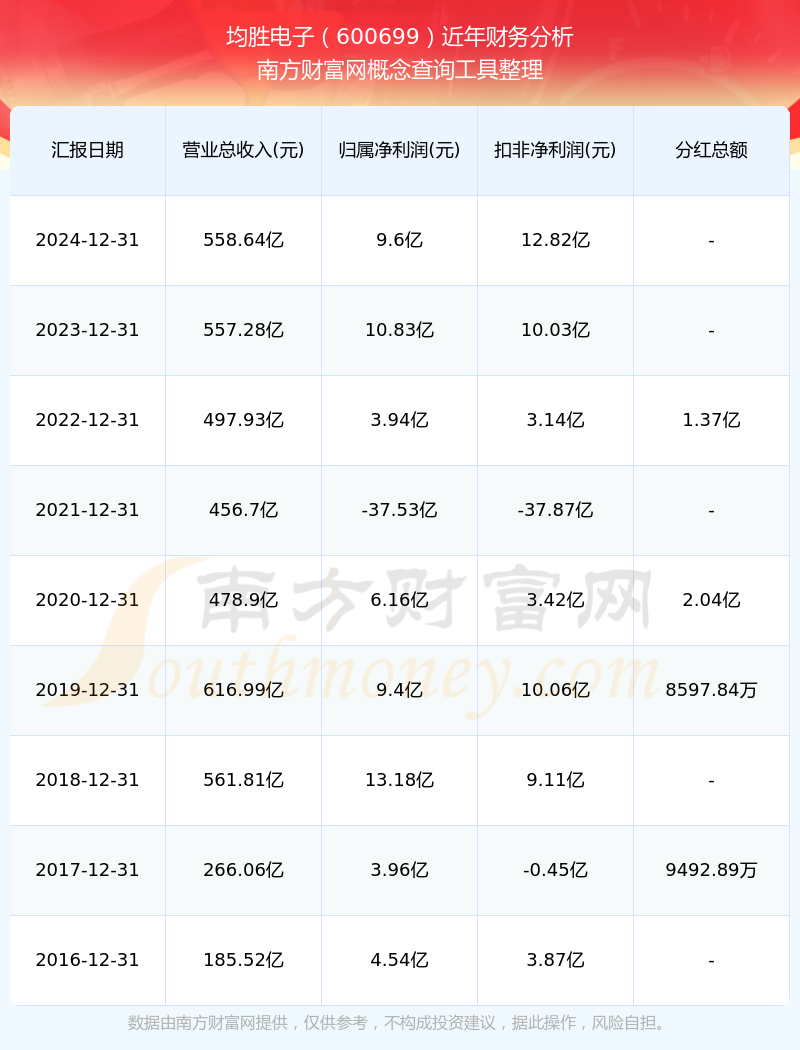The image size is (800, 1050).
Task: Select revenue value 266.06亿
Action: [x=244, y=870]
